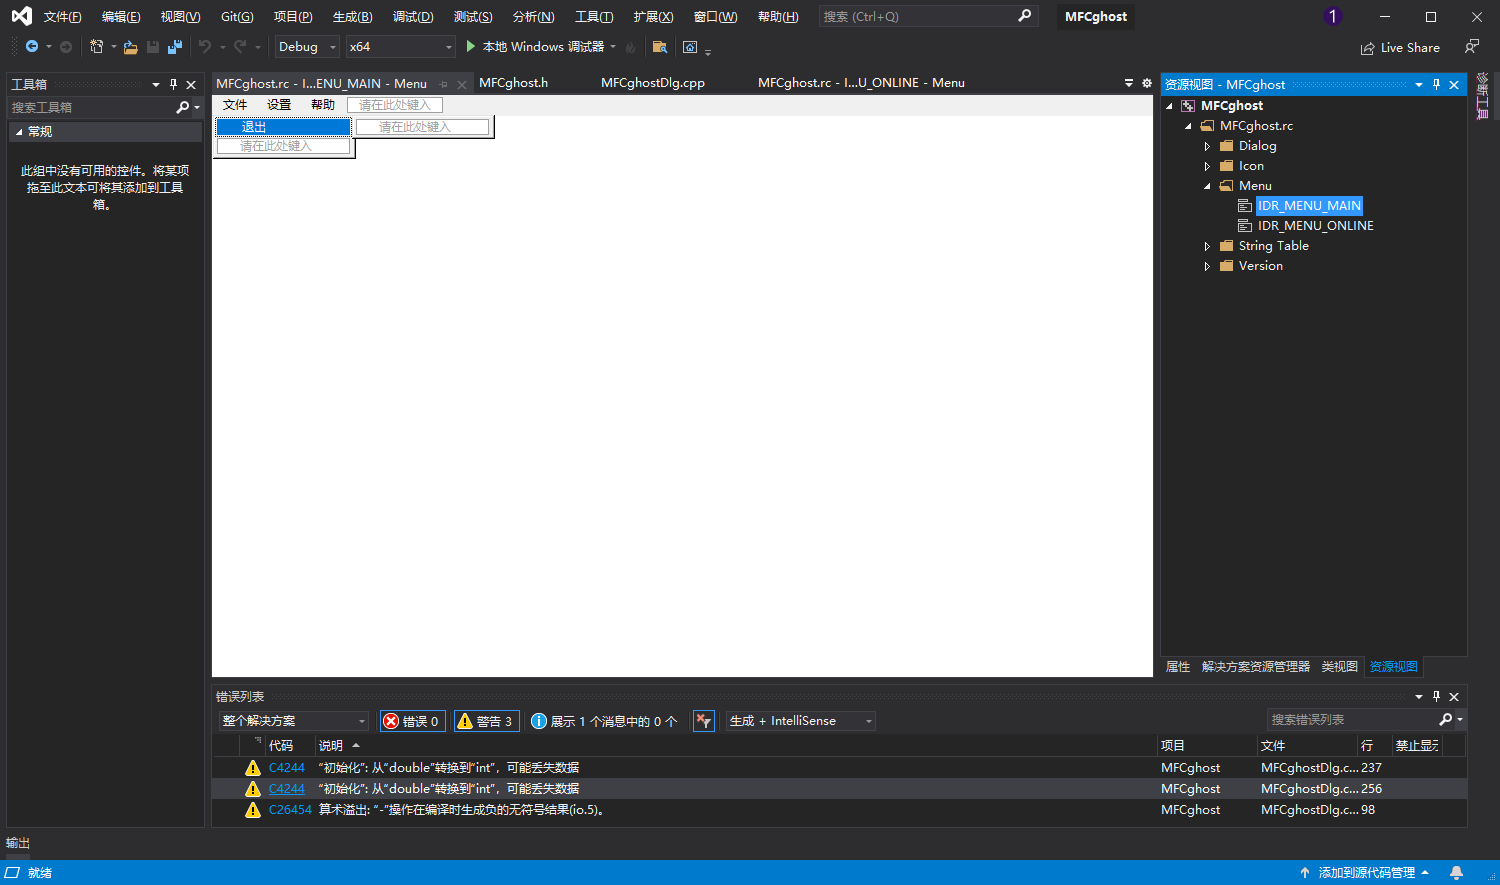Open the Build + IntelliSense dropdown

point(800,721)
